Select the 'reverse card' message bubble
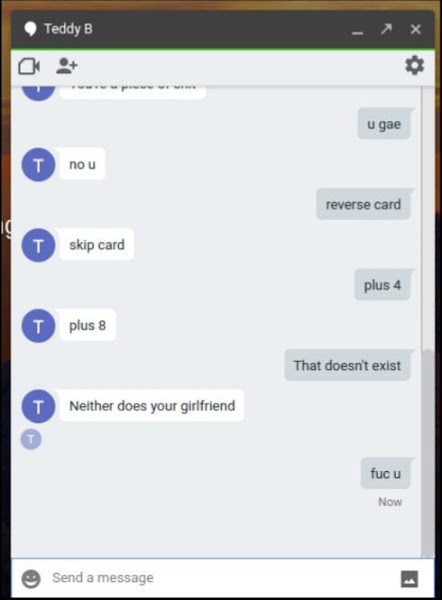 click(364, 204)
